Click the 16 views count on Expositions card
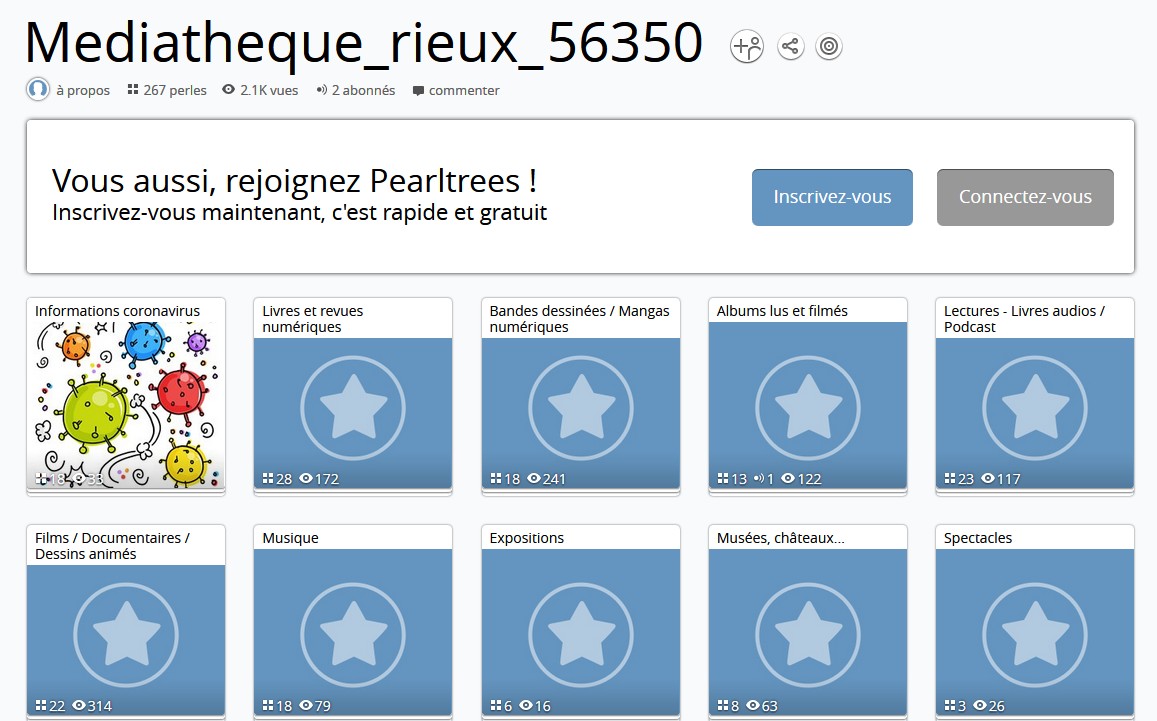 tap(535, 706)
